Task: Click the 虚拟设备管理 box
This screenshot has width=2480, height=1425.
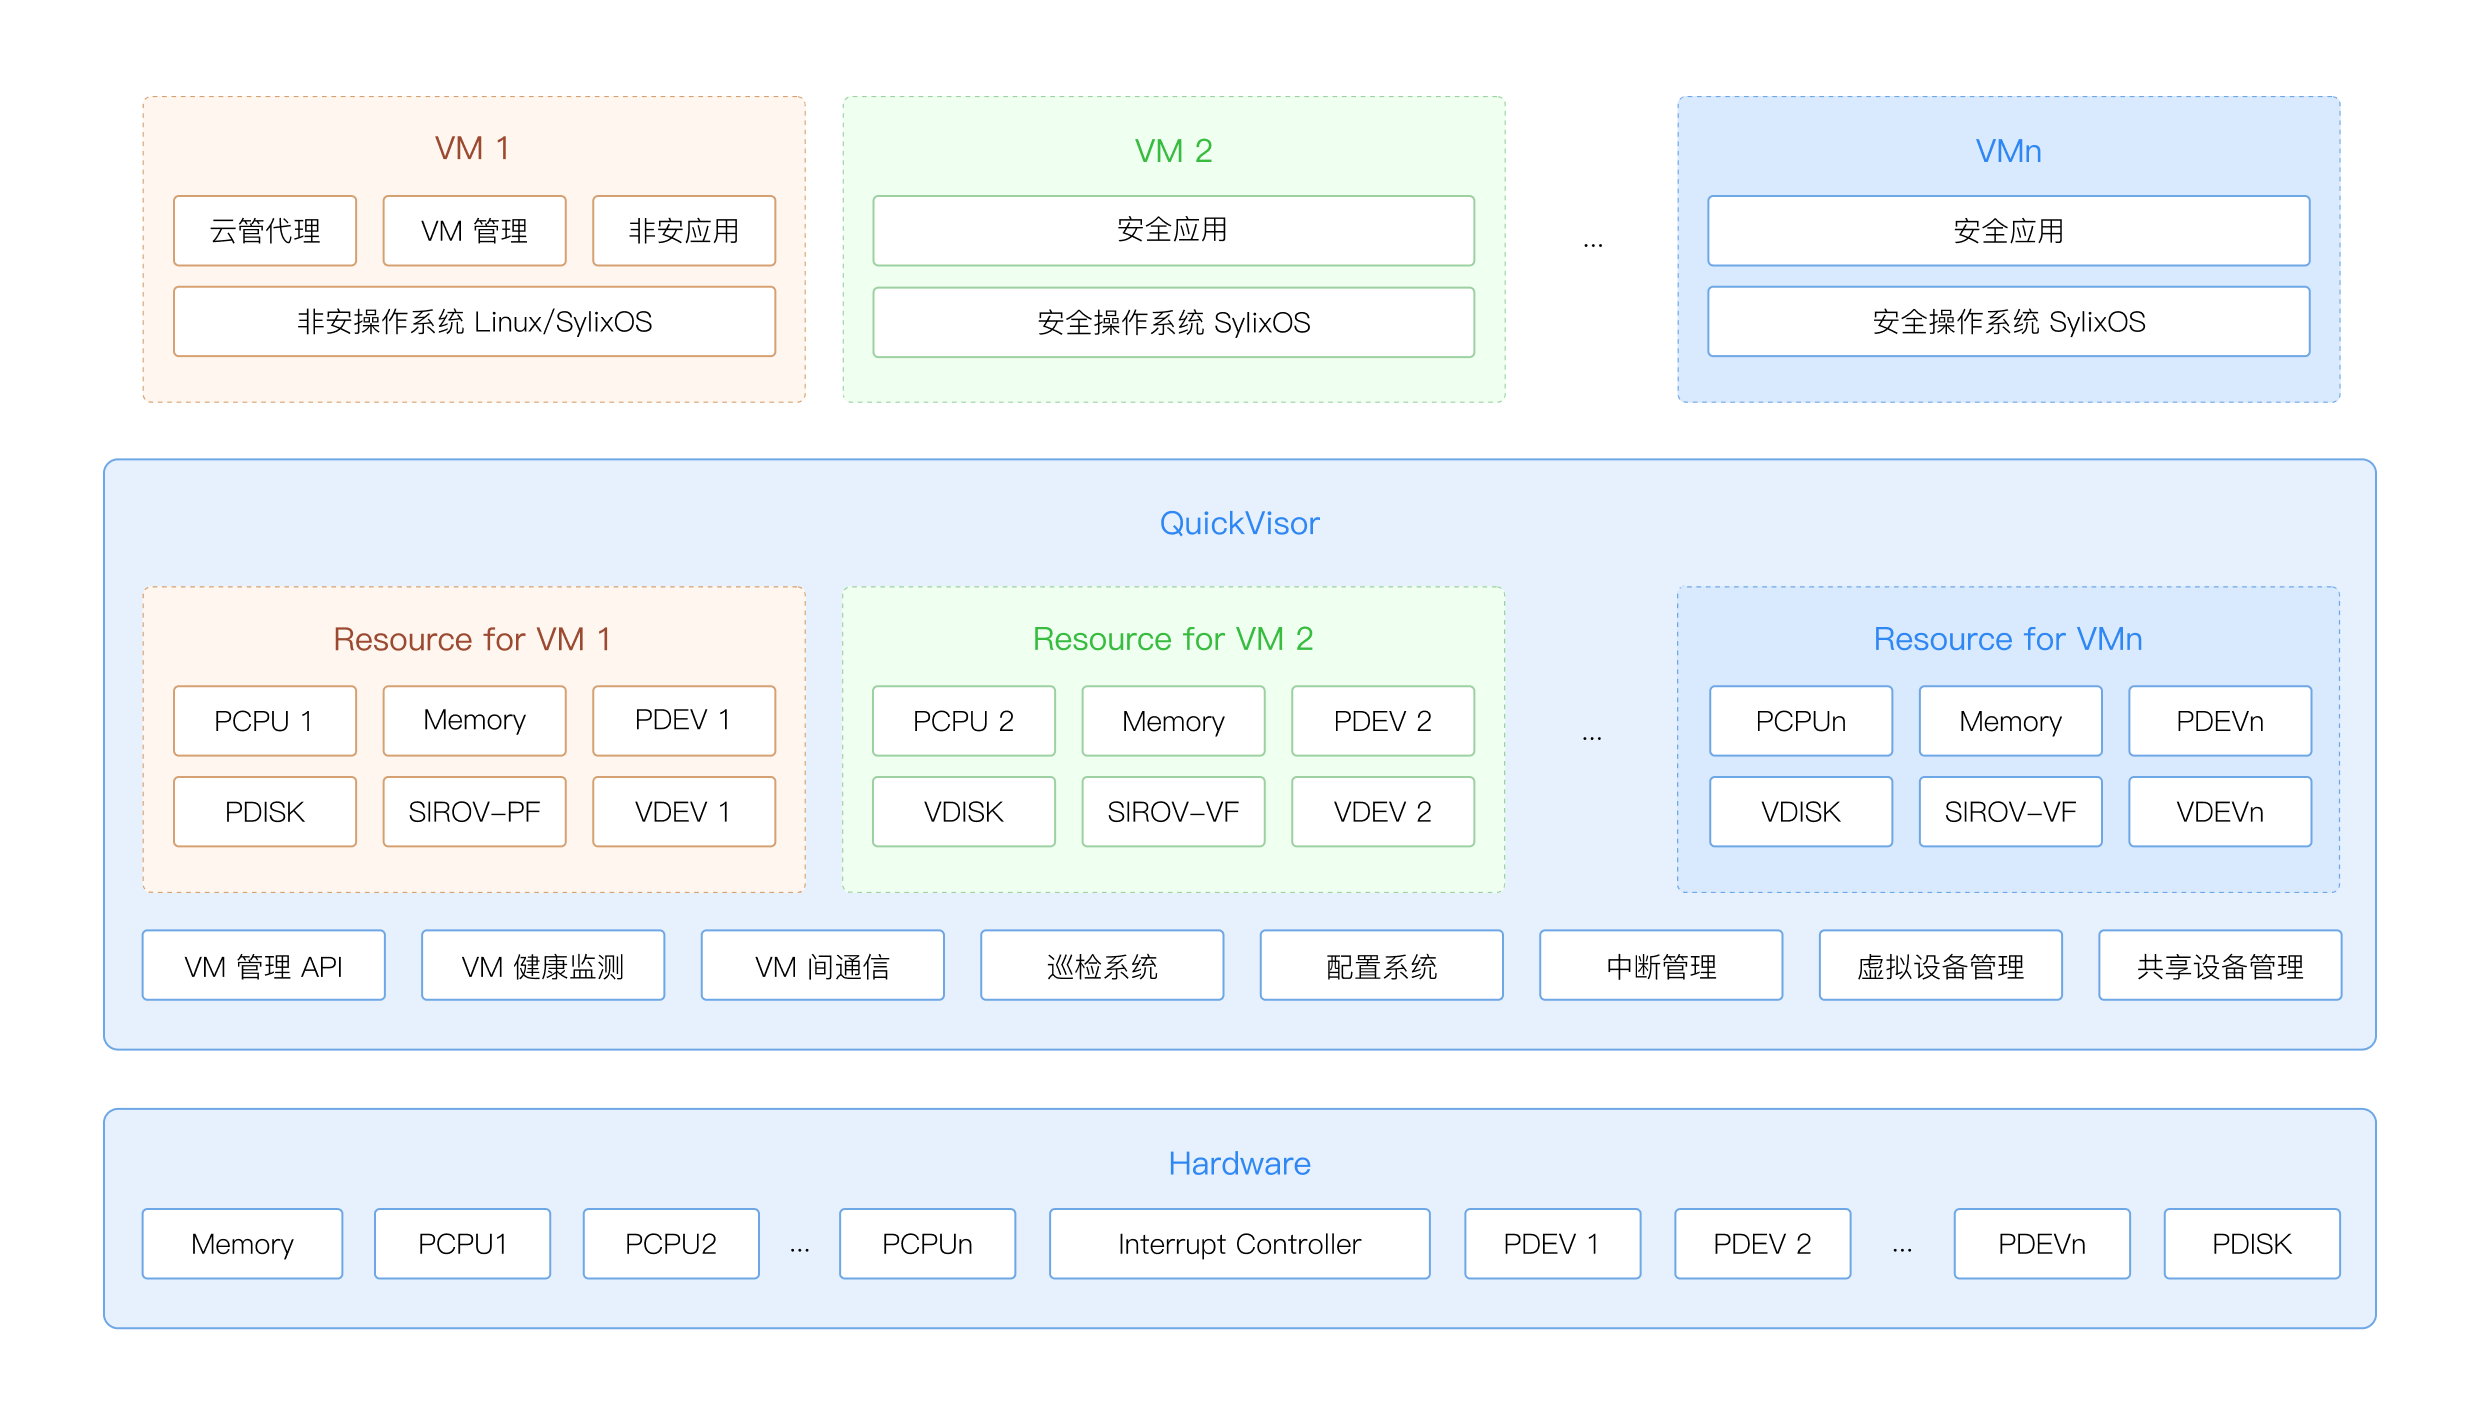Action: pyautogui.click(x=1941, y=966)
